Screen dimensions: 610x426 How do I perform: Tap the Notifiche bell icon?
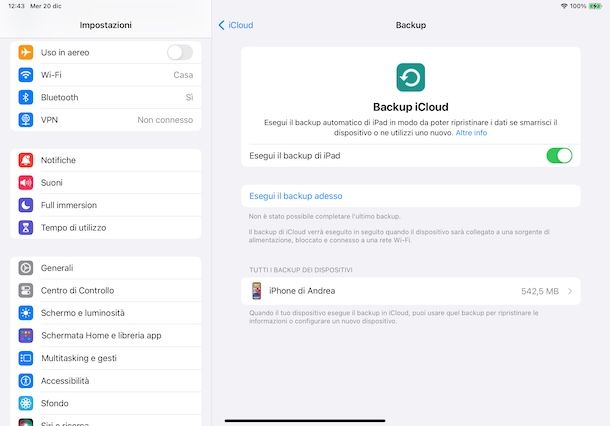tap(26, 160)
